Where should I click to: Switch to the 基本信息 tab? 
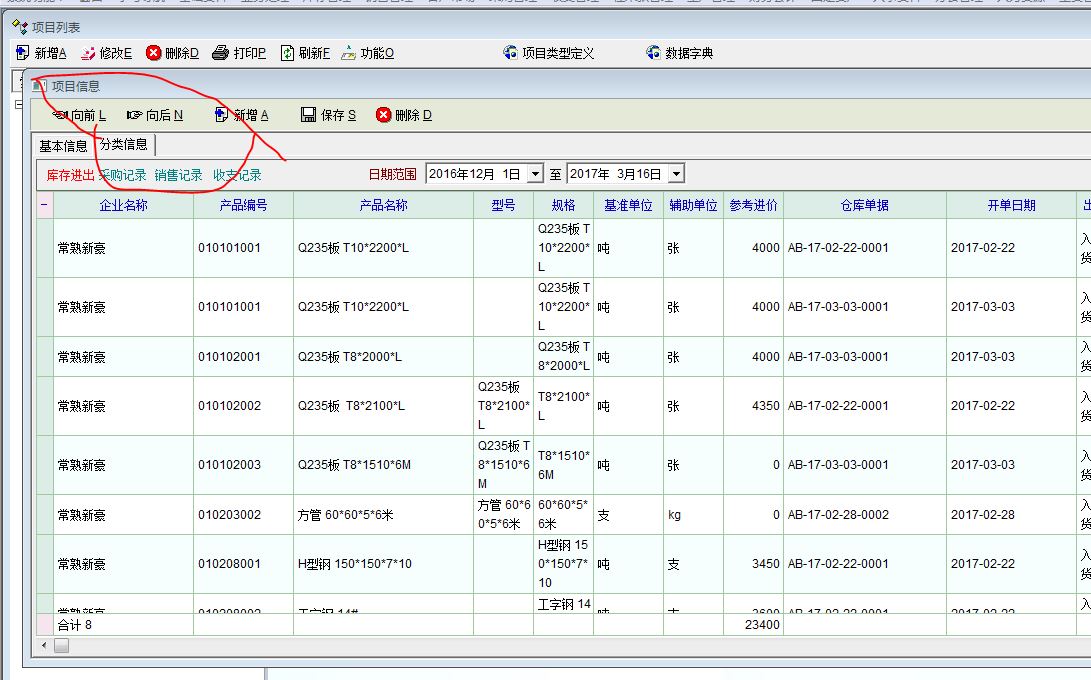tap(64, 146)
